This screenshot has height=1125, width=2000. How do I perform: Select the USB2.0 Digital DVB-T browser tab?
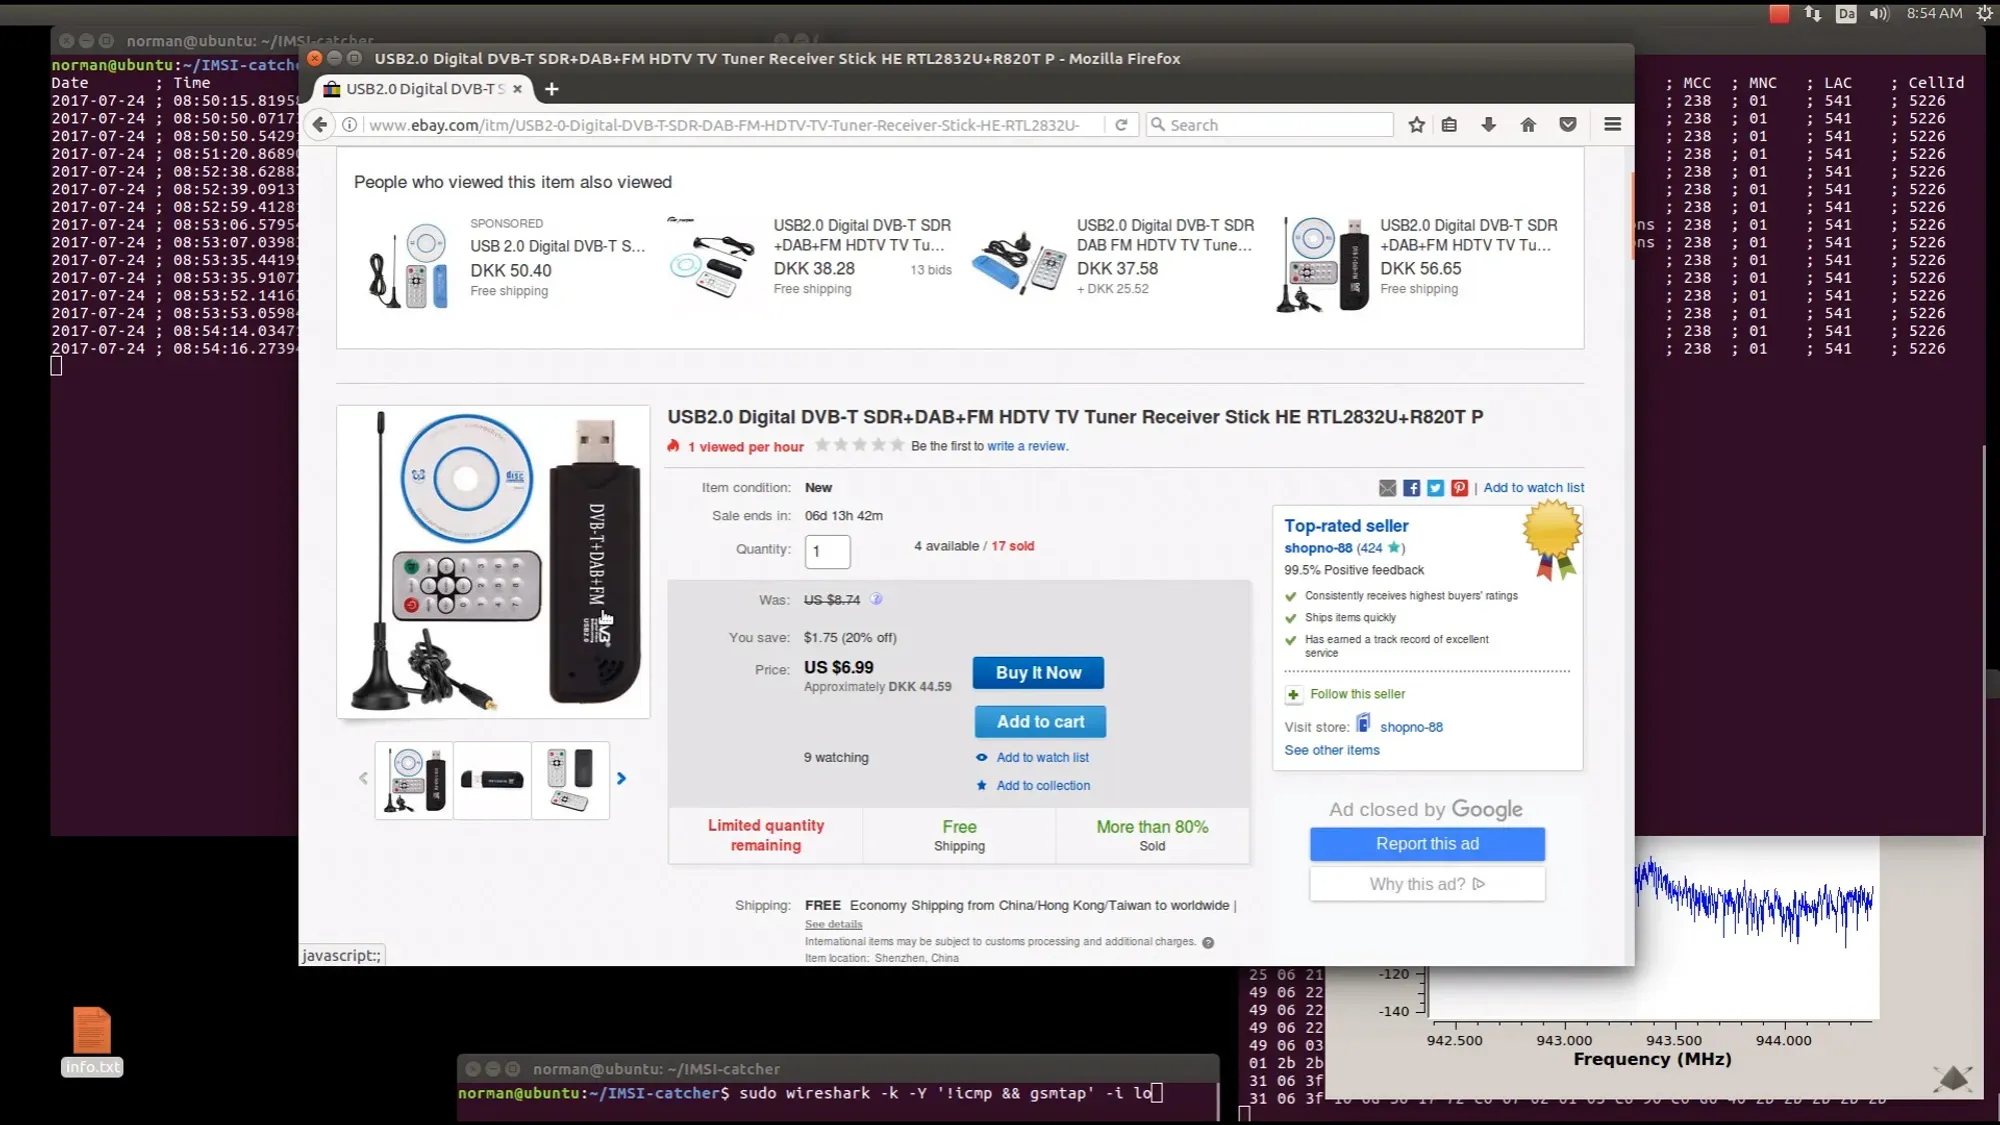tap(425, 89)
